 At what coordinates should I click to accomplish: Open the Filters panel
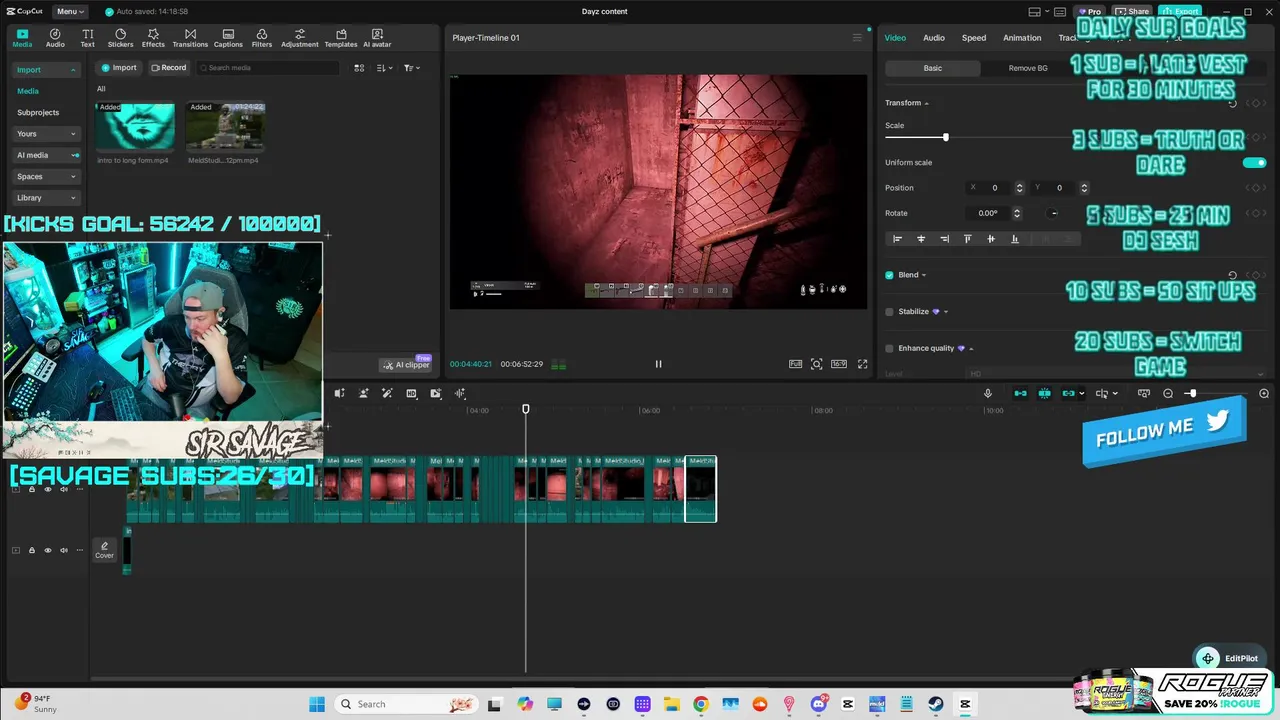(262, 38)
